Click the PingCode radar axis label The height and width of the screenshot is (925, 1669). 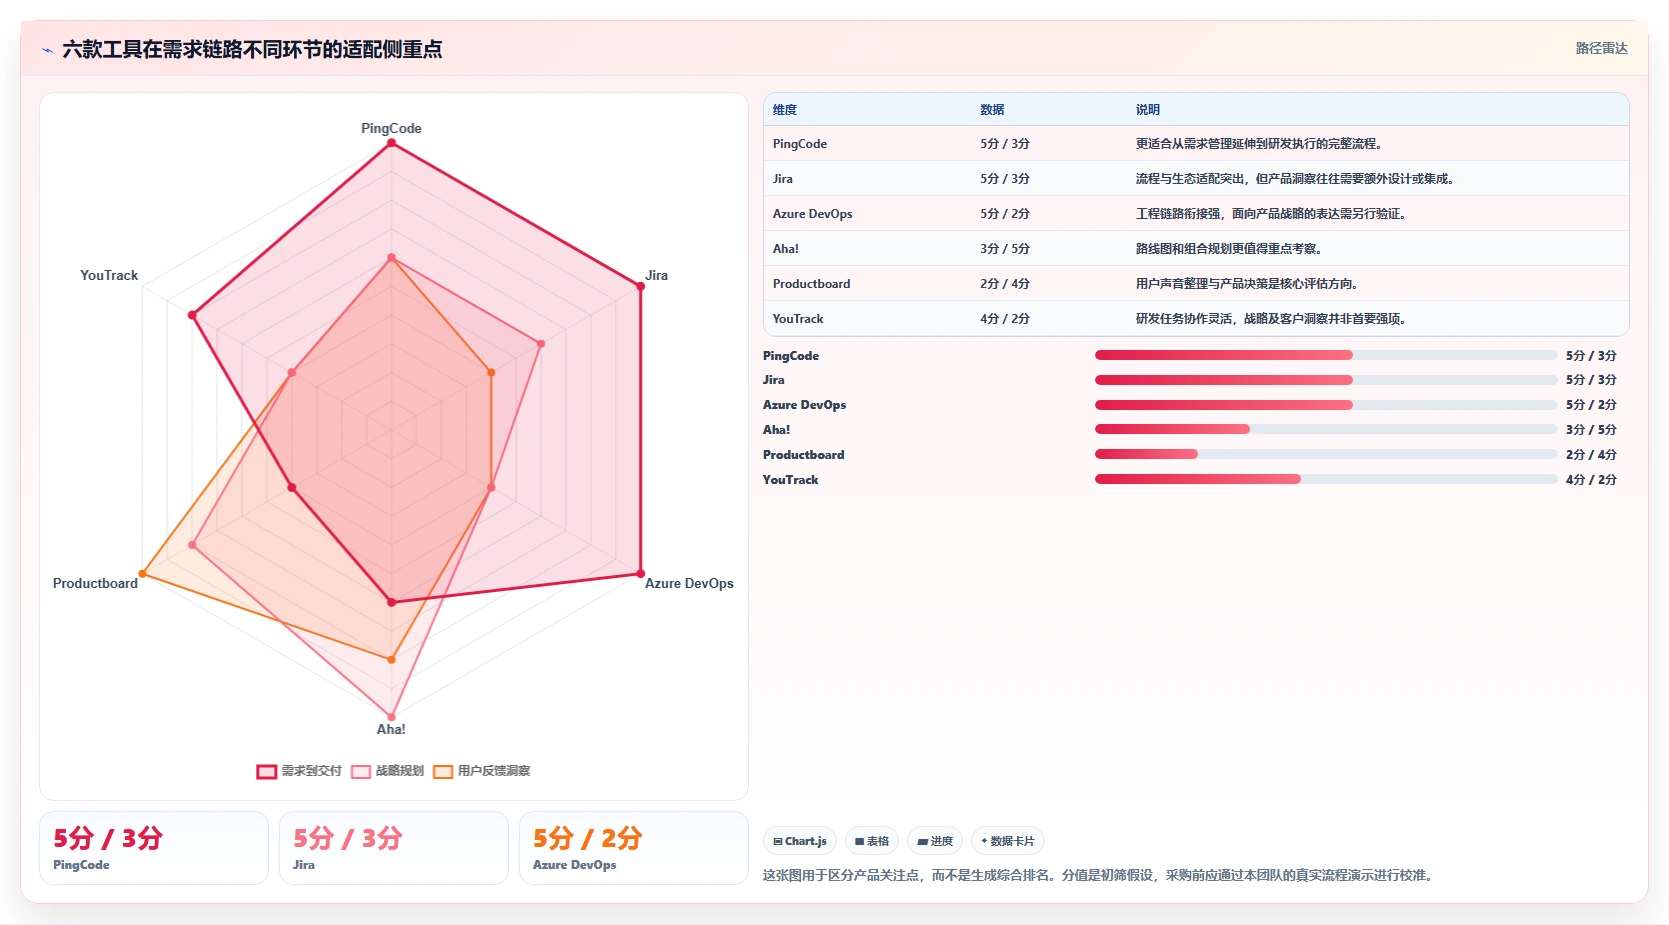click(x=391, y=128)
